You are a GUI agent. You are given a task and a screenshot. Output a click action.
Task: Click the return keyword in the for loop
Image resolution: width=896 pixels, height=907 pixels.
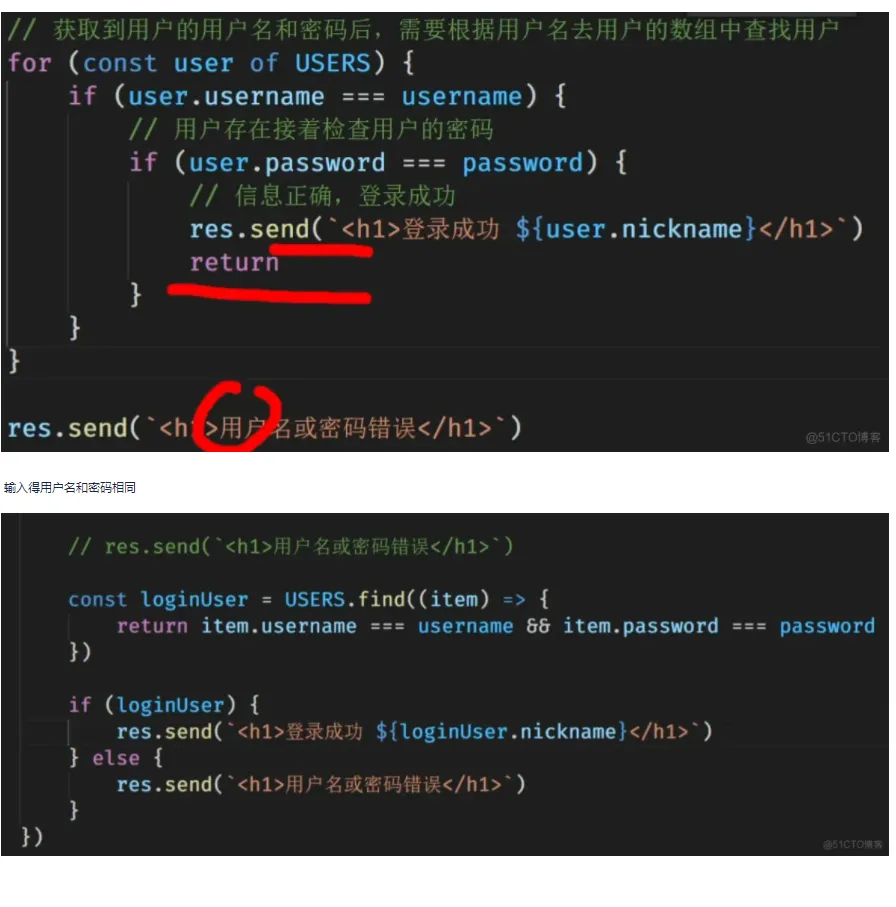point(234,262)
